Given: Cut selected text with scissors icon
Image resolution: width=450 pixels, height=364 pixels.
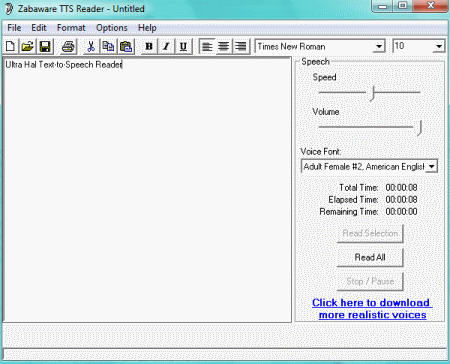Looking at the screenshot, I should (91, 47).
